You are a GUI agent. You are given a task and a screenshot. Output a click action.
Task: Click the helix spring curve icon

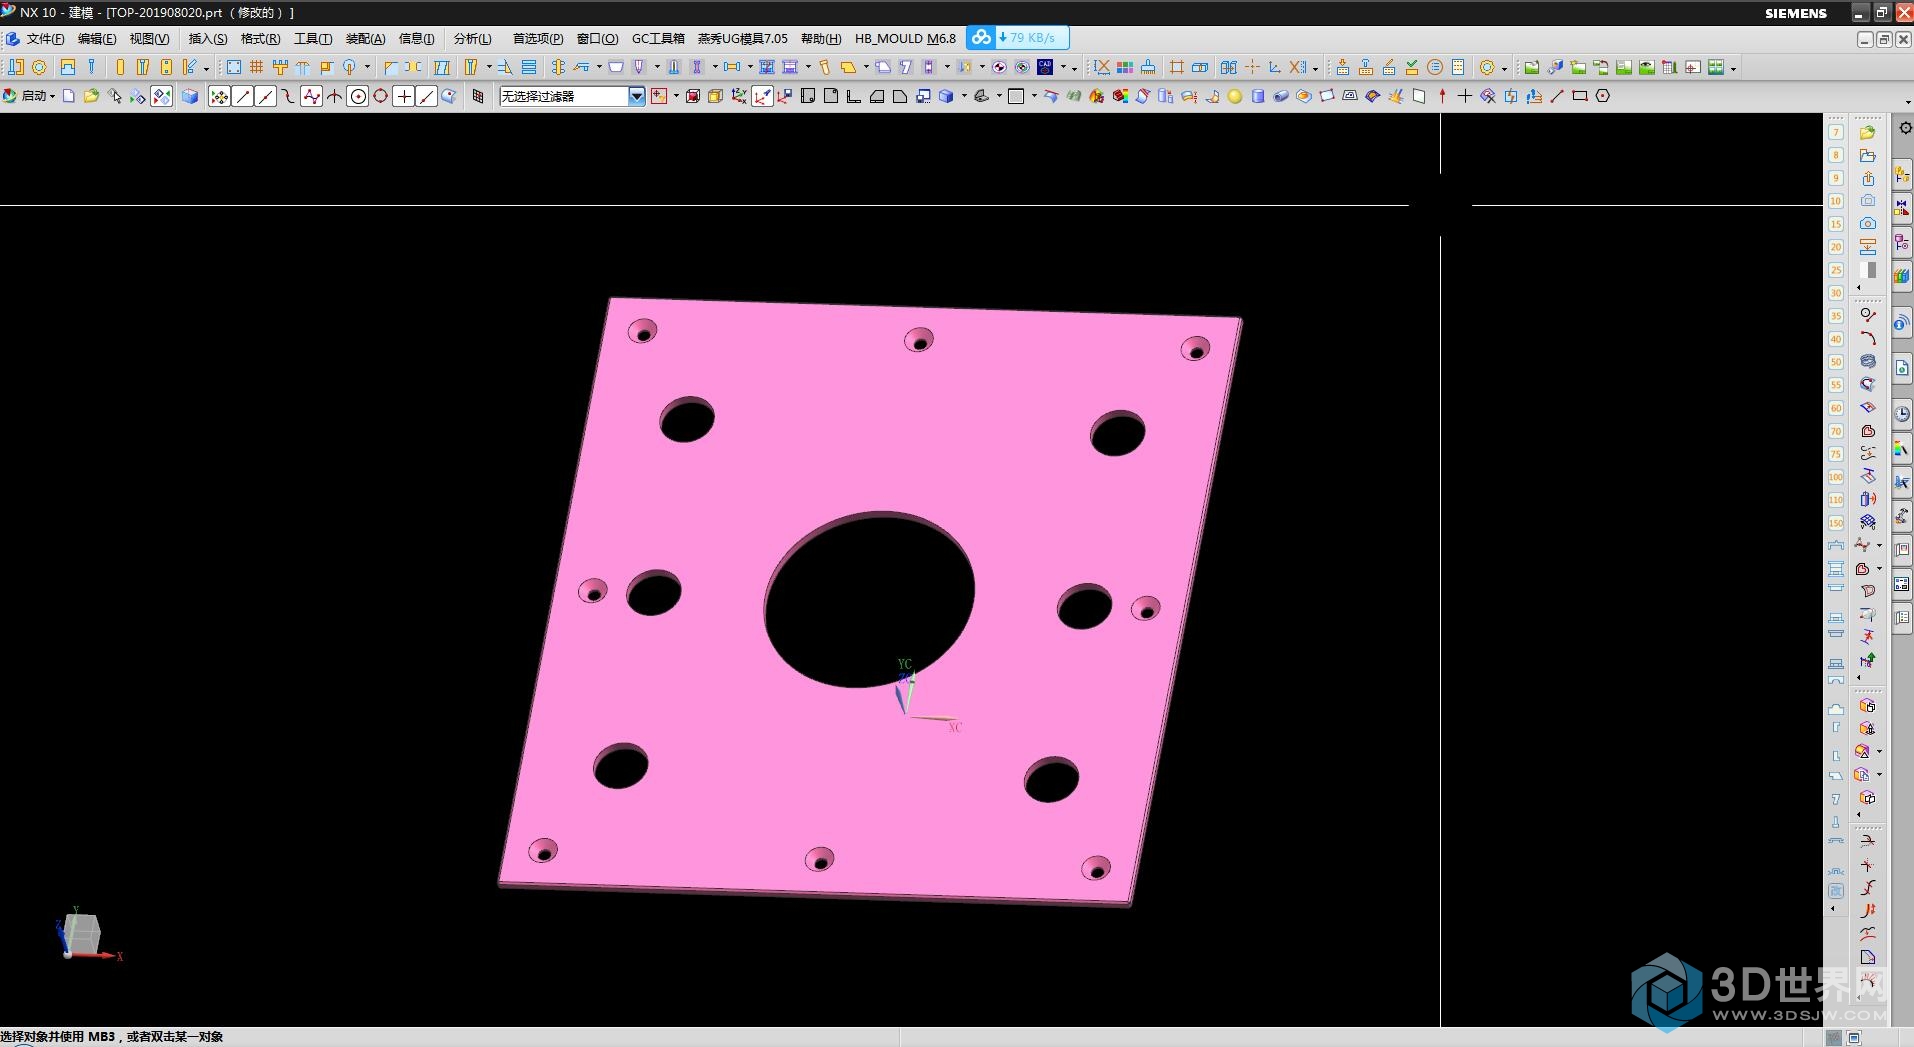[1868, 361]
